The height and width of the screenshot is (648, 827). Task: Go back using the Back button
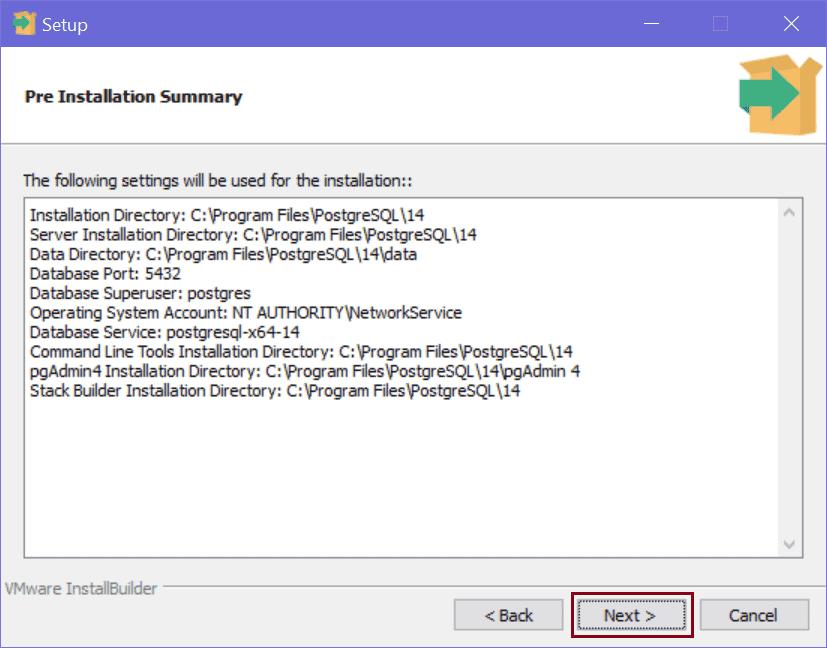(509, 615)
